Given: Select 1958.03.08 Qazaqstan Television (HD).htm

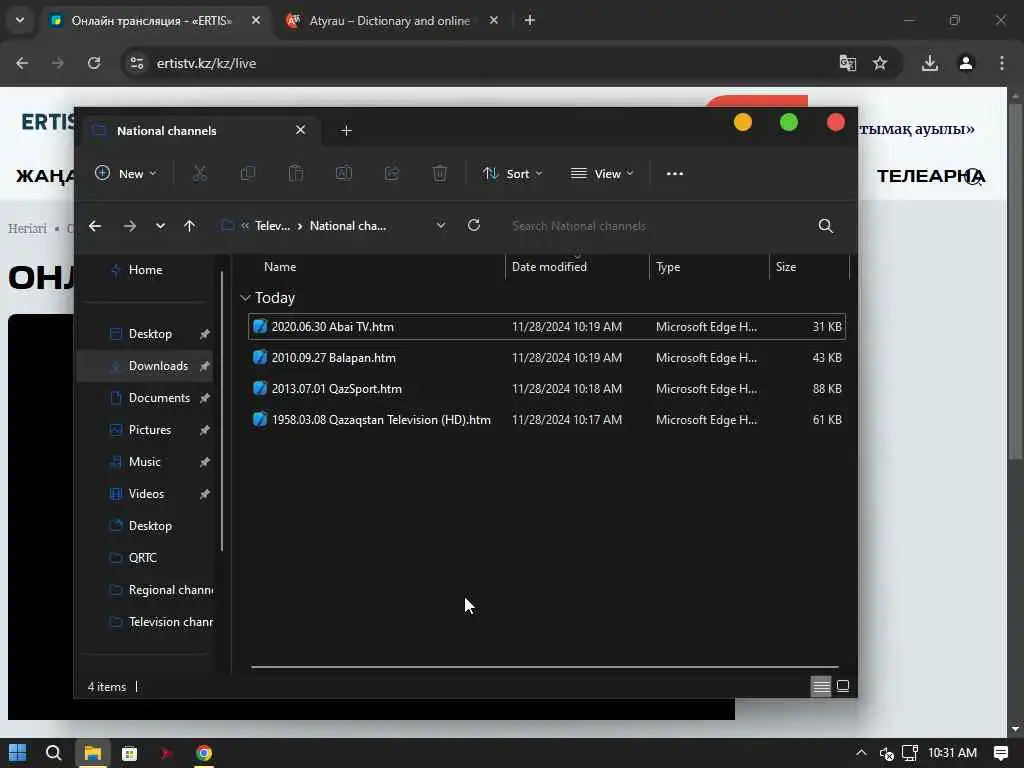Looking at the screenshot, I should pyautogui.click(x=547, y=420).
